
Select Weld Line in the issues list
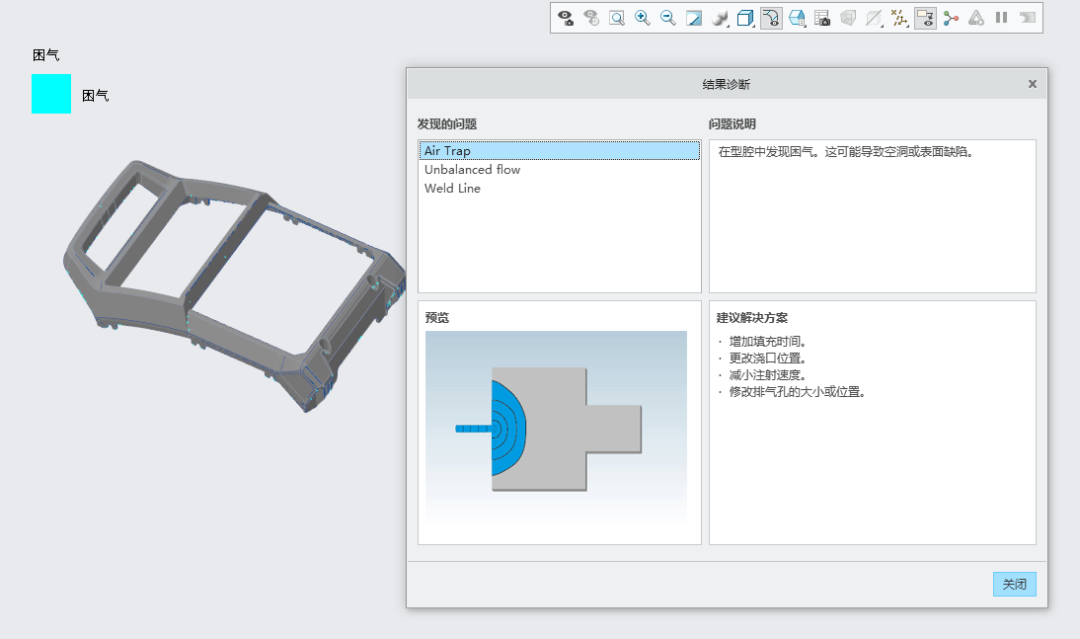[x=559, y=188]
